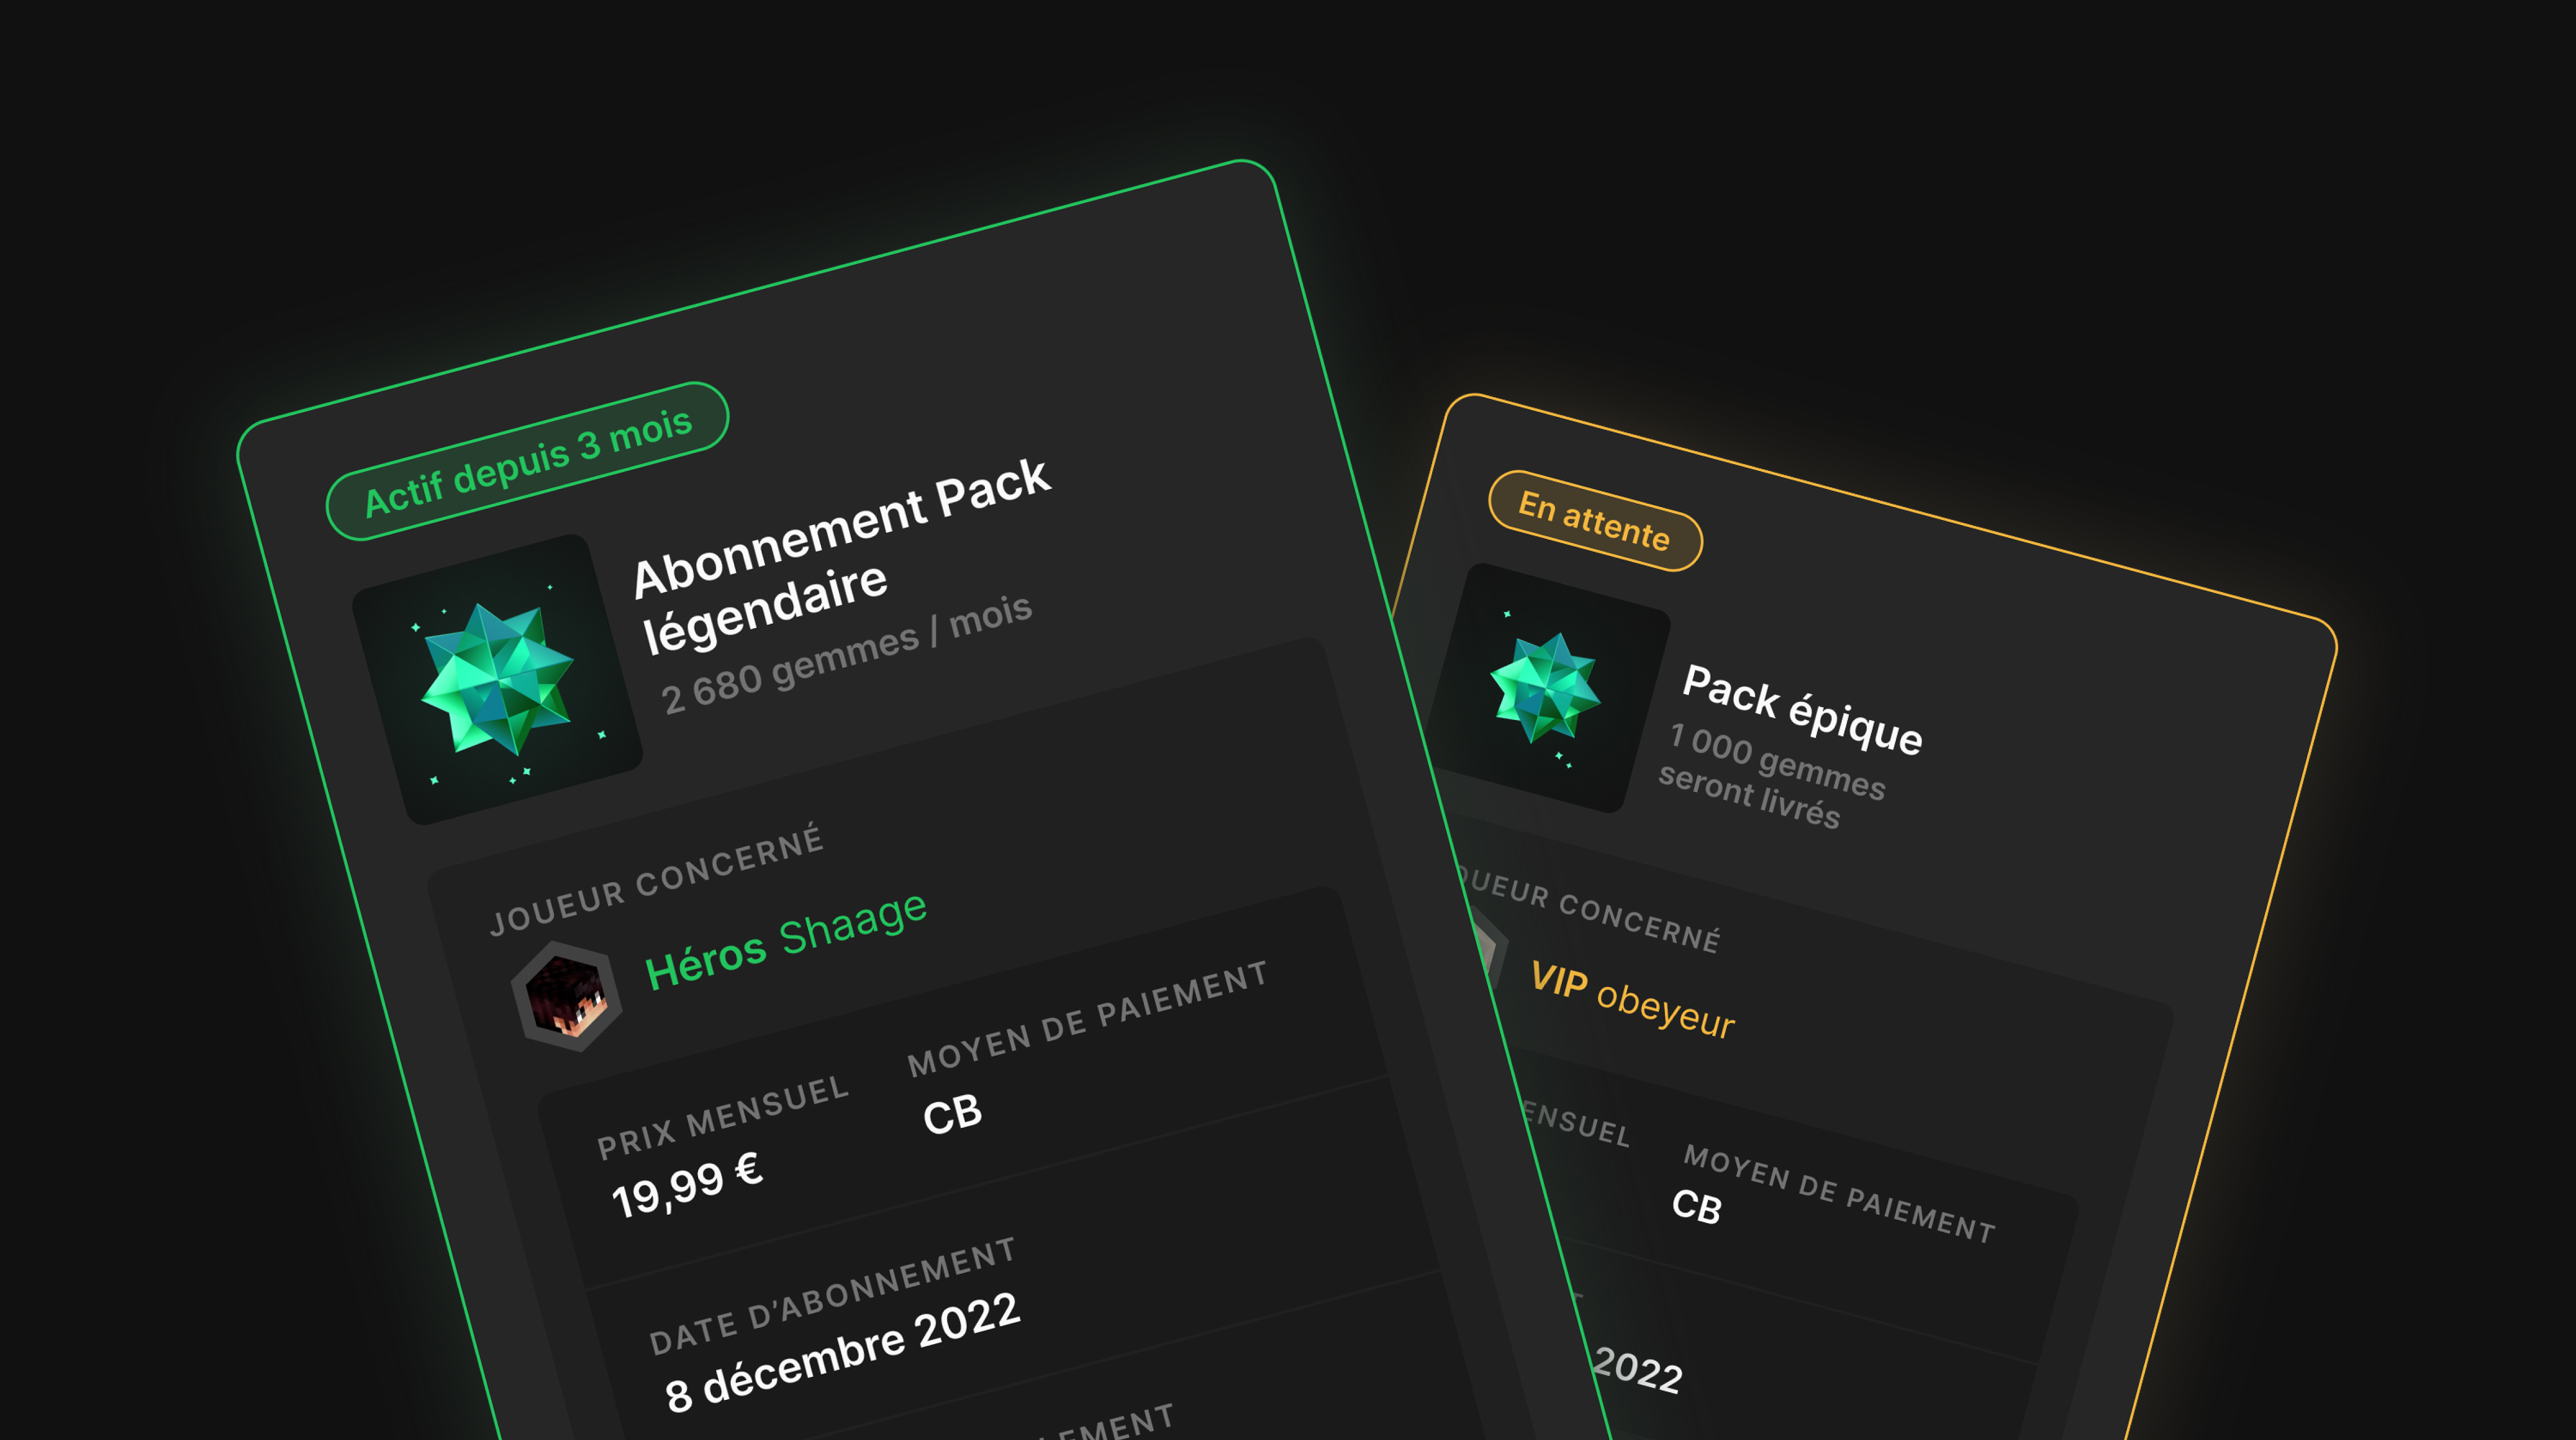Open the 'VIP obeyeur' player link

point(1632,1000)
